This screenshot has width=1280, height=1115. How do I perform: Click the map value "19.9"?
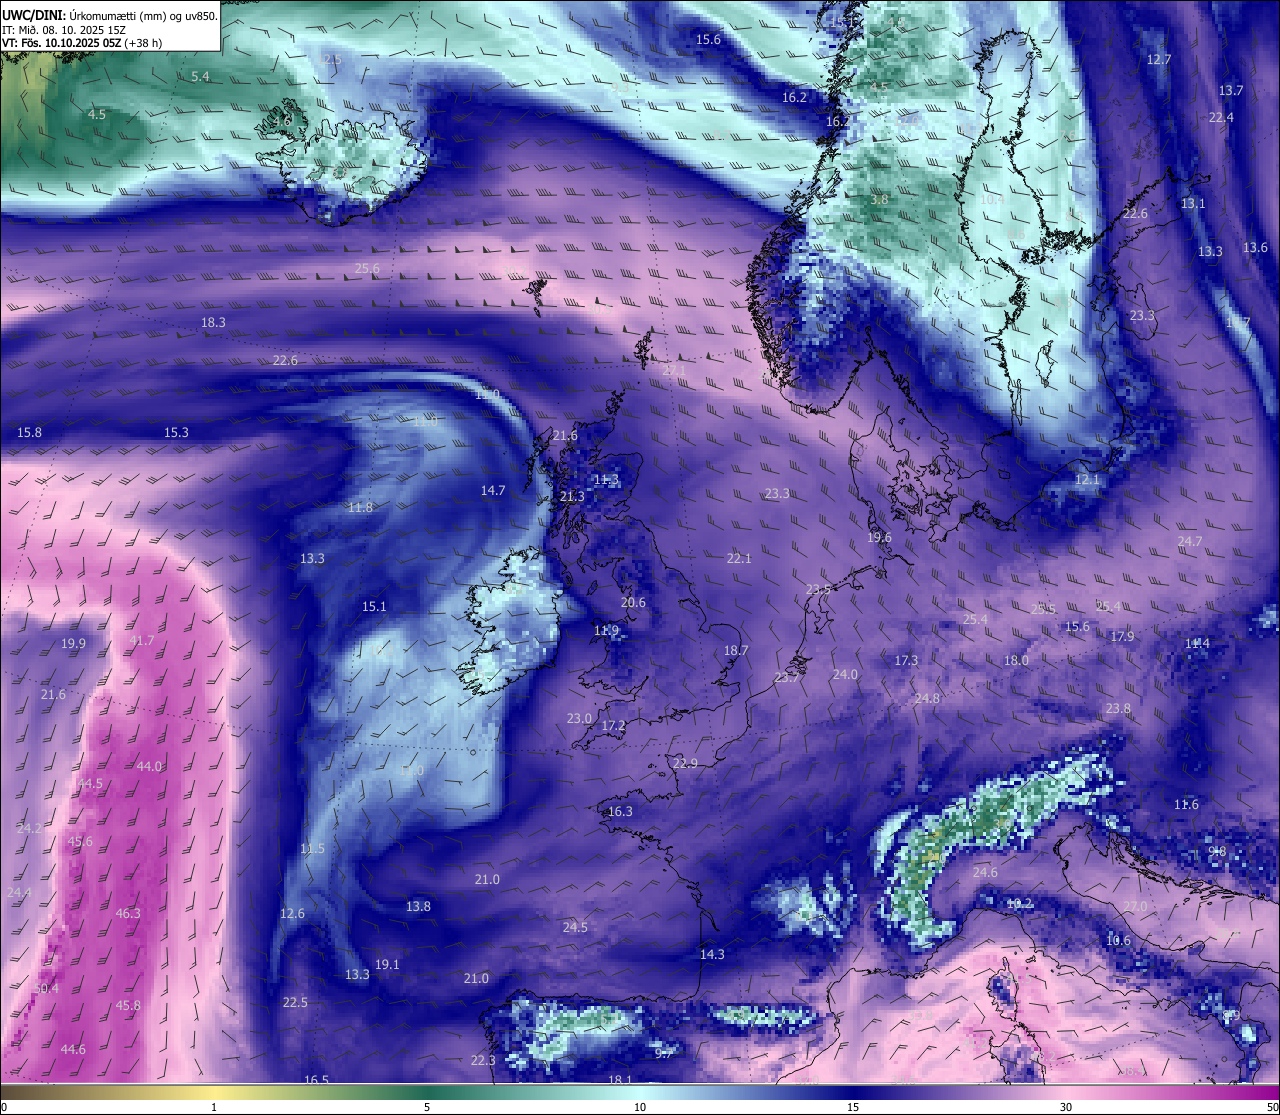click(73, 644)
